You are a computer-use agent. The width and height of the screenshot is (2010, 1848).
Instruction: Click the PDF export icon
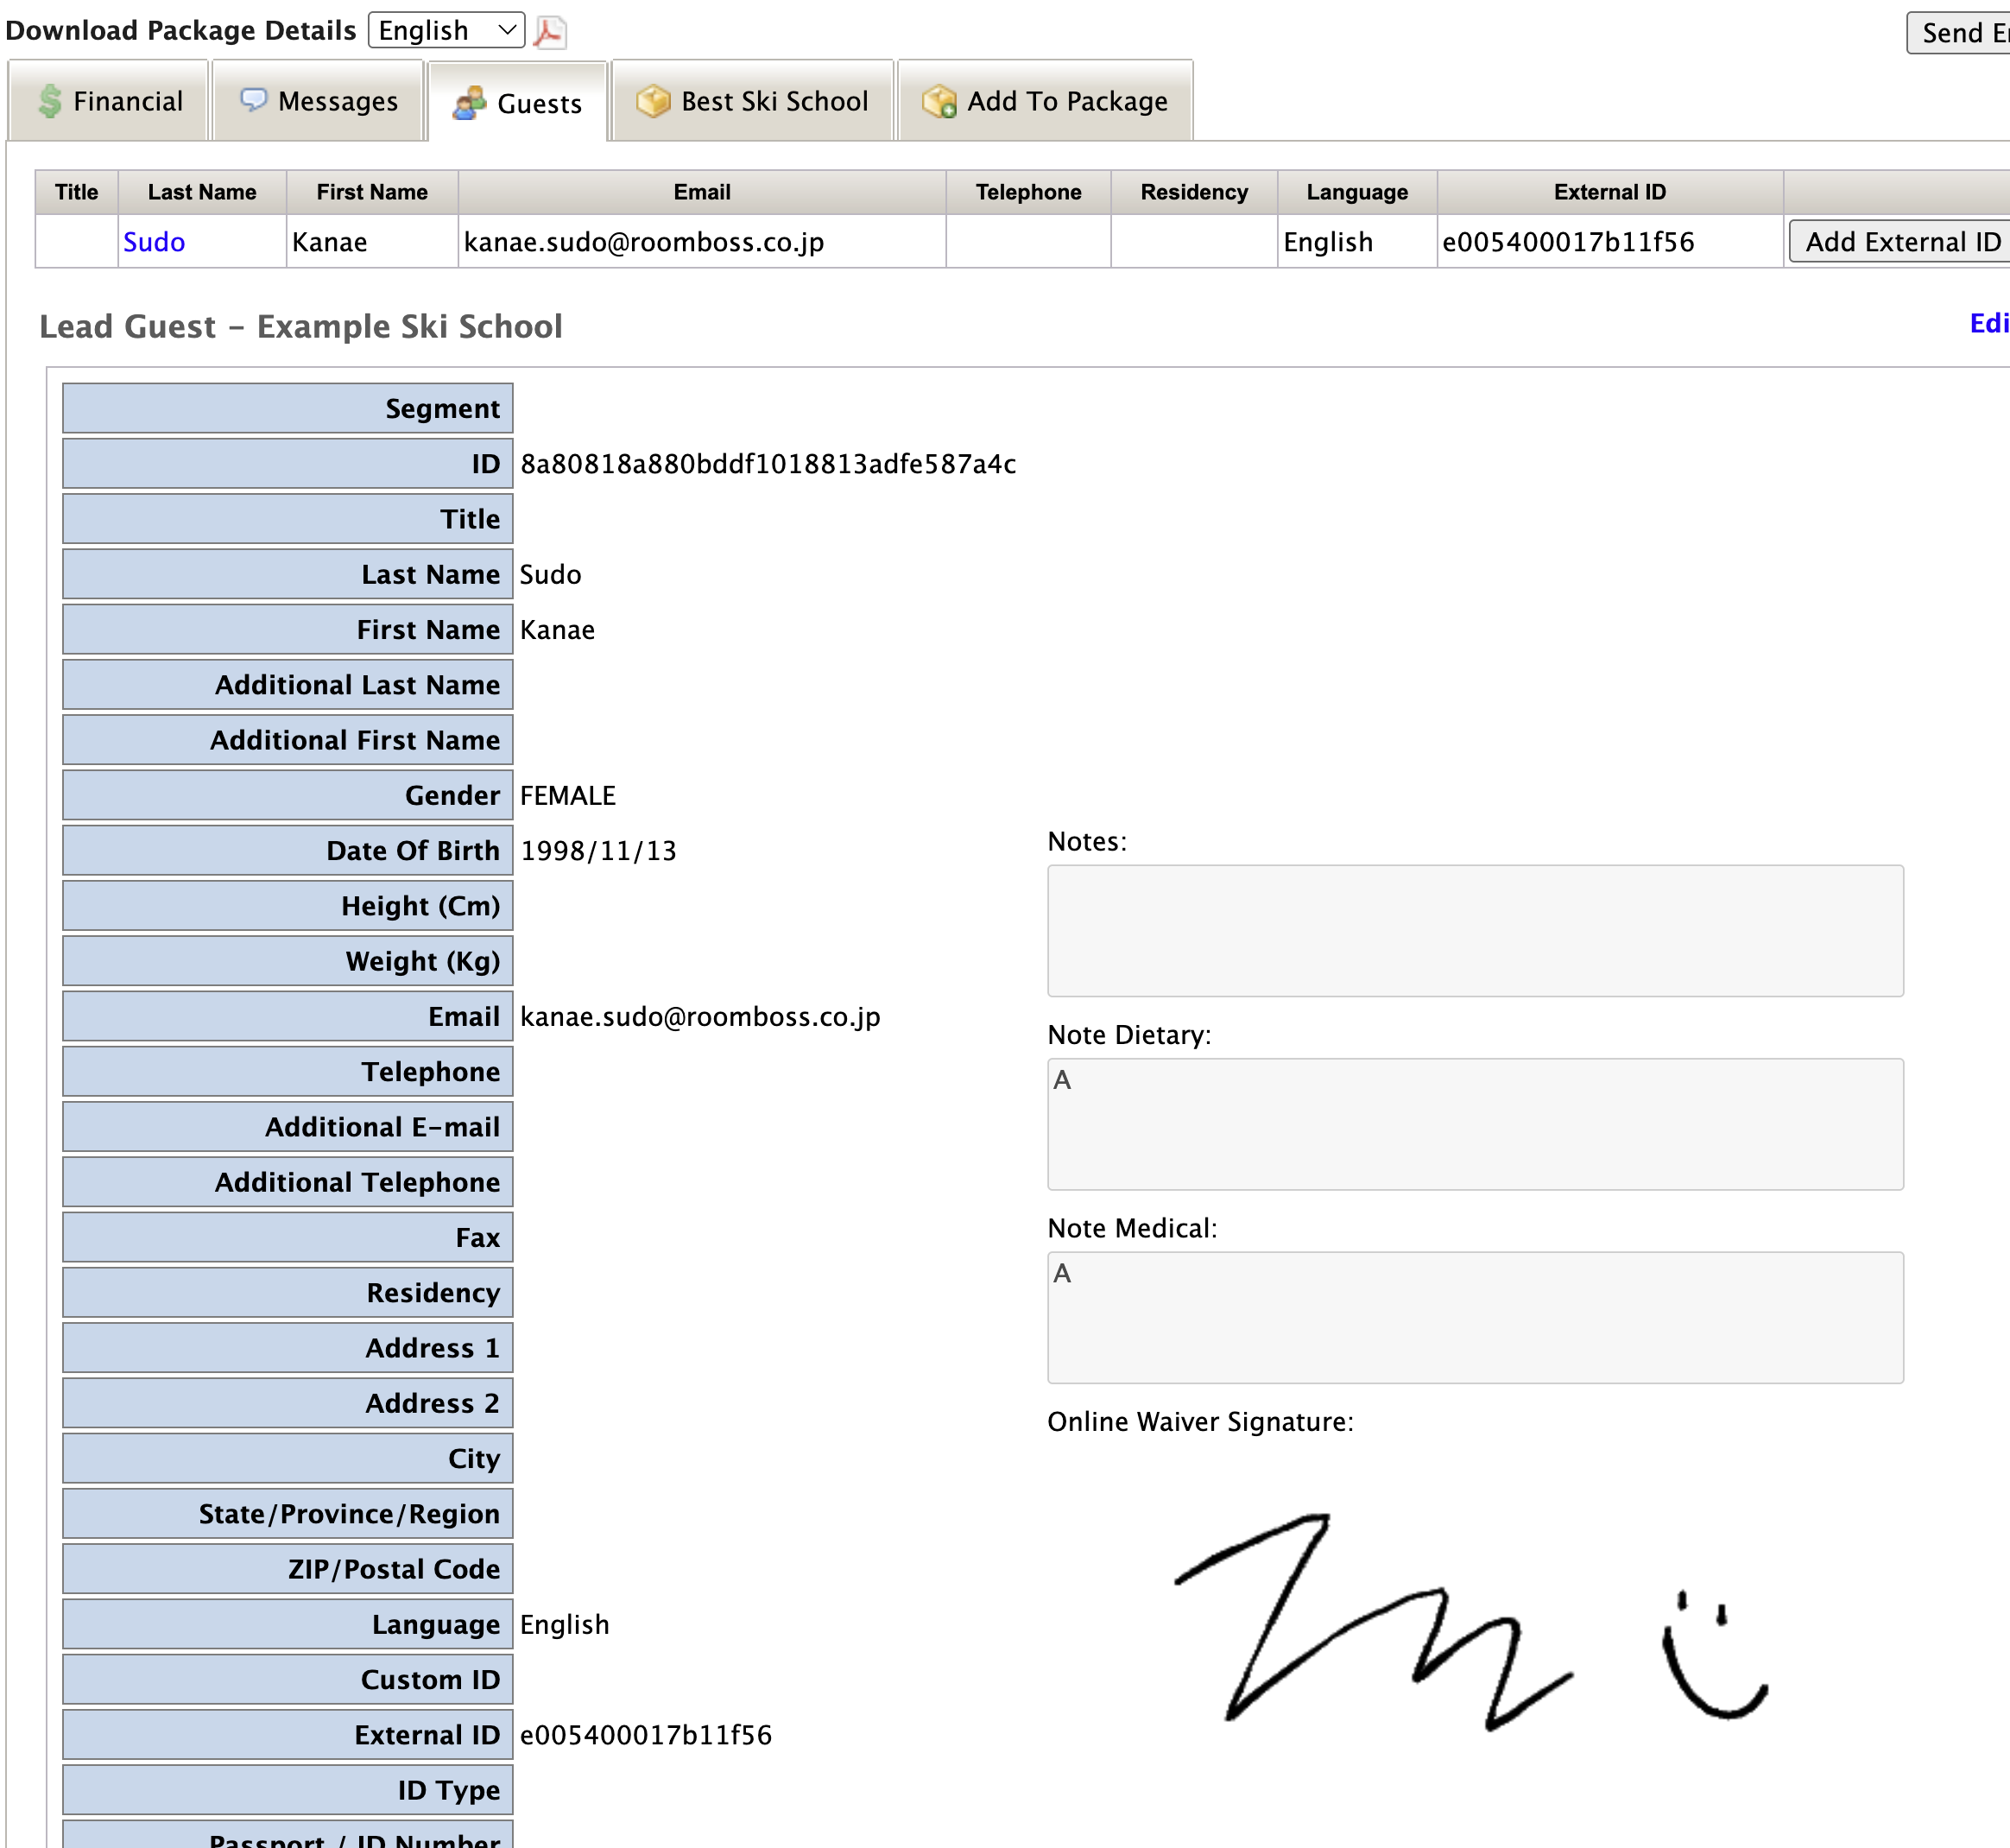[549, 32]
